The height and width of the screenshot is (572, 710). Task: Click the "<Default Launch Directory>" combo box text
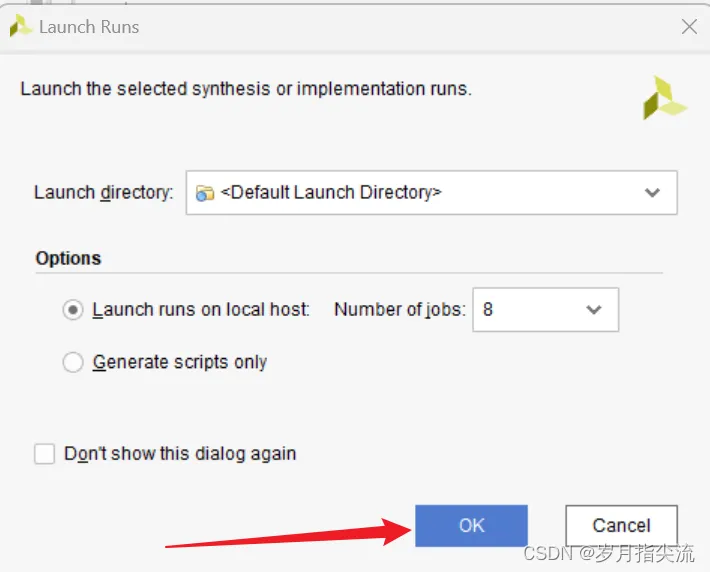pos(331,193)
